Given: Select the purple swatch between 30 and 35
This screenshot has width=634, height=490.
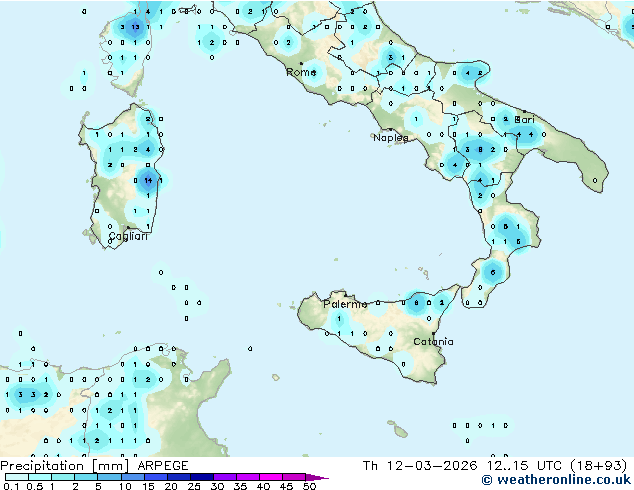Looking at the screenshot, I should point(224,477).
